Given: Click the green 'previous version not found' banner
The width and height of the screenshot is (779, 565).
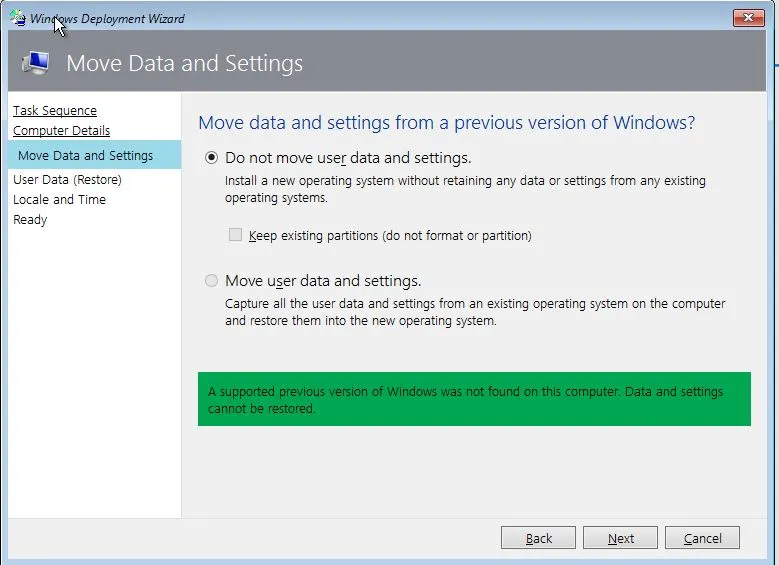Looking at the screenshot, I should coord(474,400).
